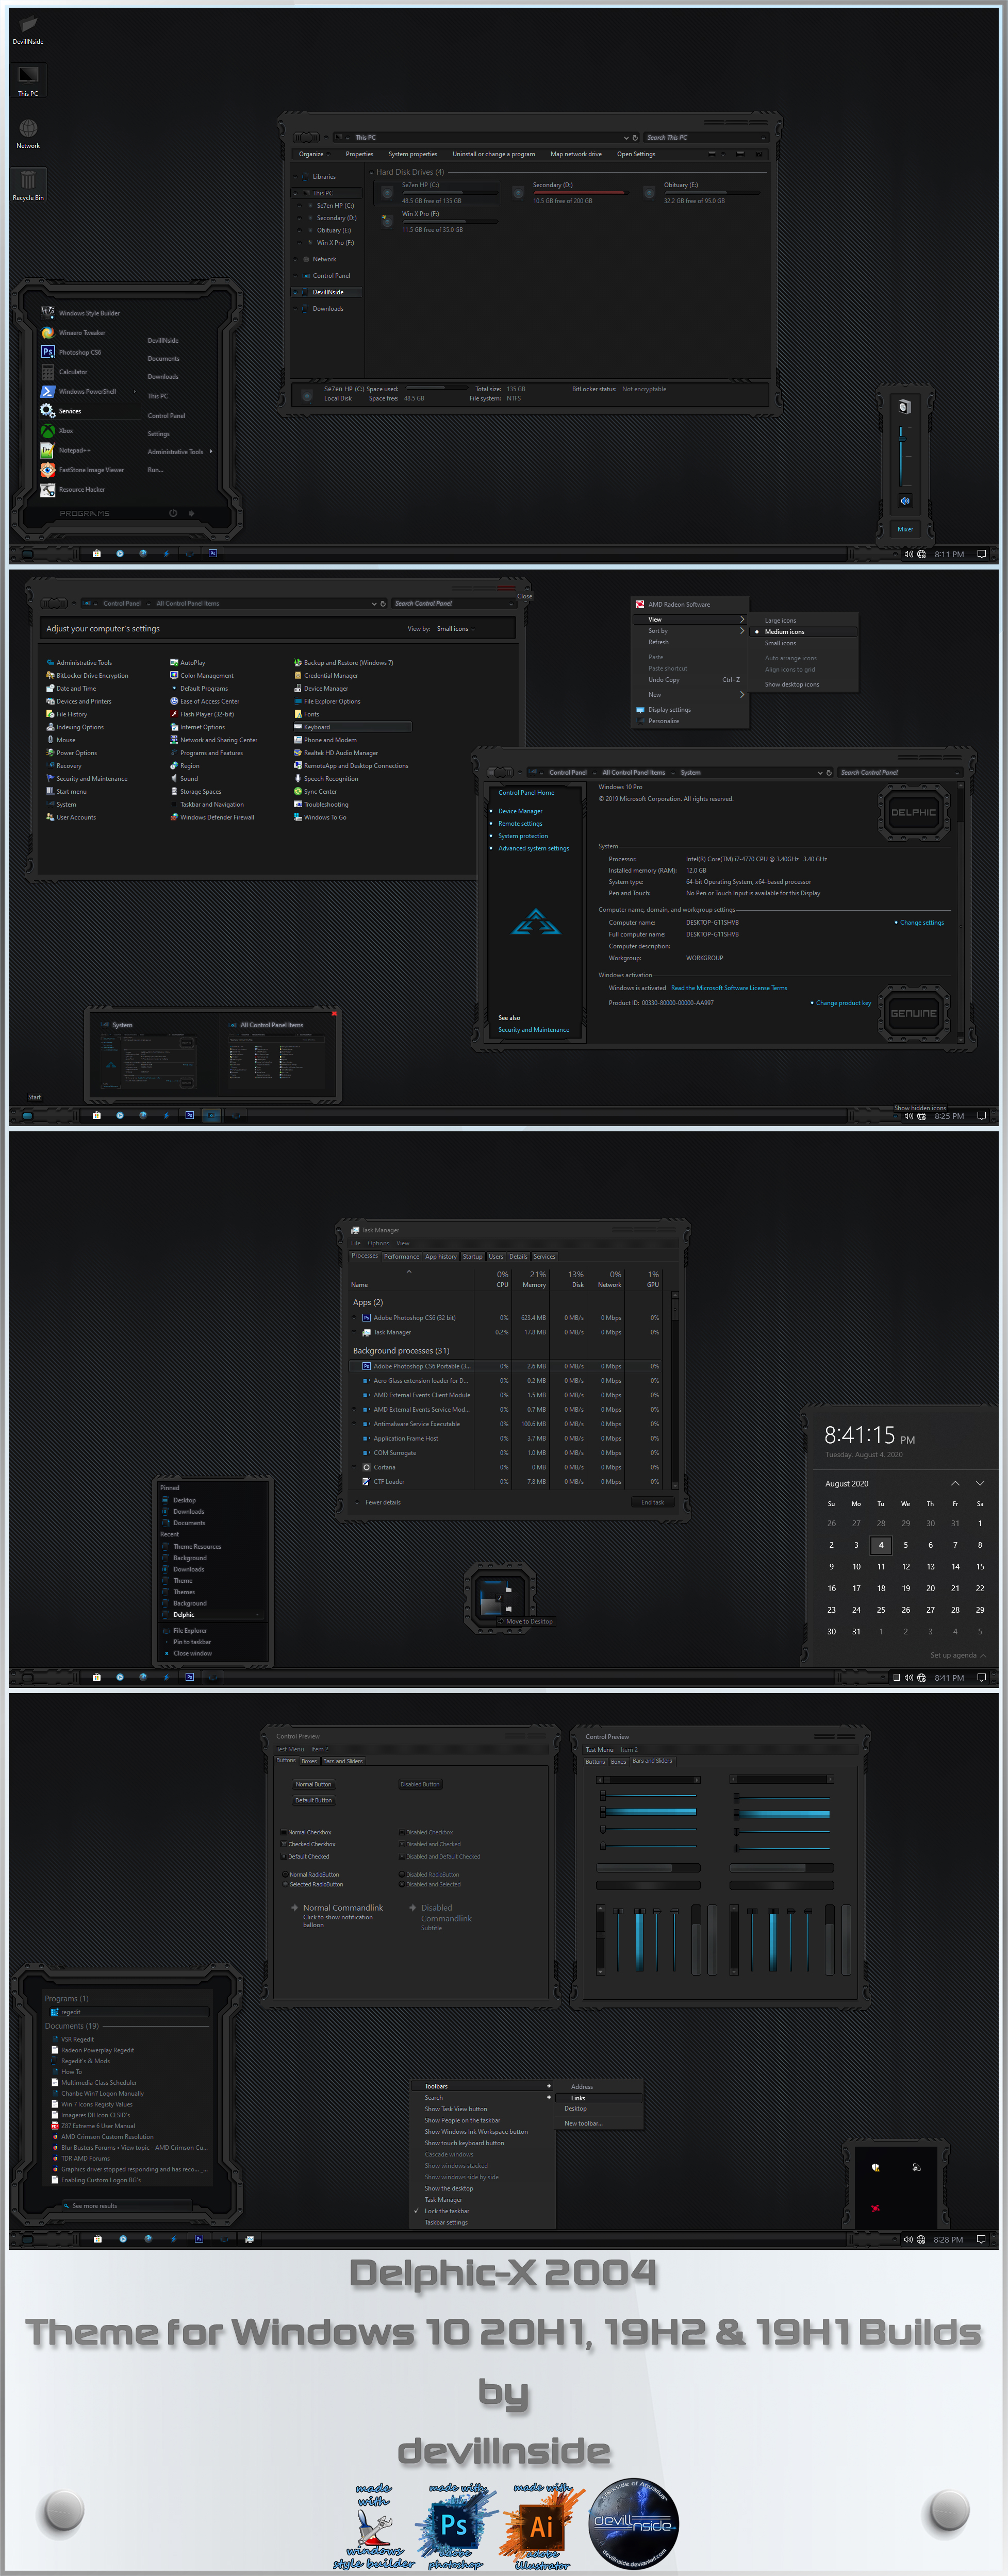This screenshot has width=1008, height=2576.
Task: Expand Toolbars in the taskbar context menu
Action: pyautogui.click(x=484, y=2086)
